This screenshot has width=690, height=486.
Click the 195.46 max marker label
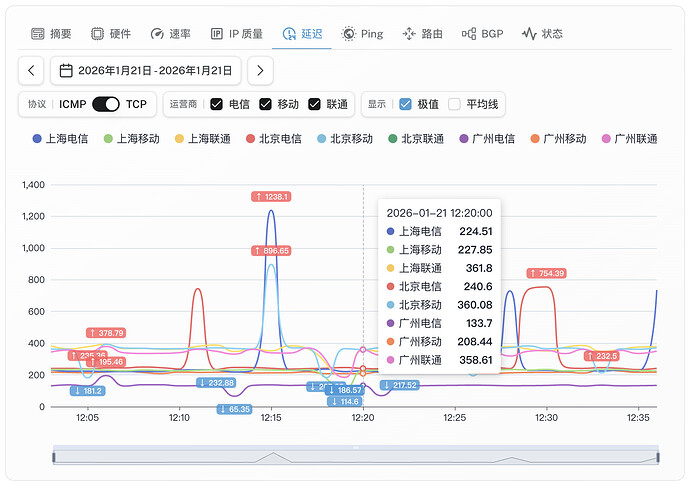[106, 362]
